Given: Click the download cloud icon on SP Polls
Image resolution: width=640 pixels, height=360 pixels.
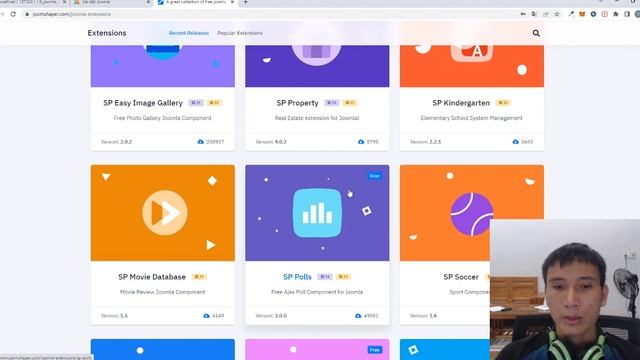Looking at the screenshot, I should click(358, 316).
